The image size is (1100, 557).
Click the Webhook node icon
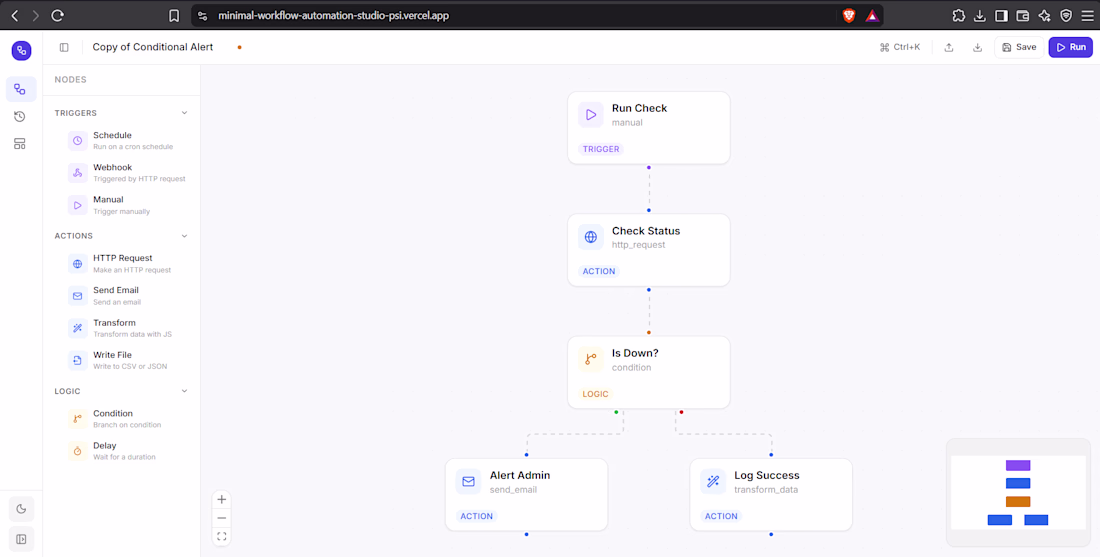click(x=78, y=173)
